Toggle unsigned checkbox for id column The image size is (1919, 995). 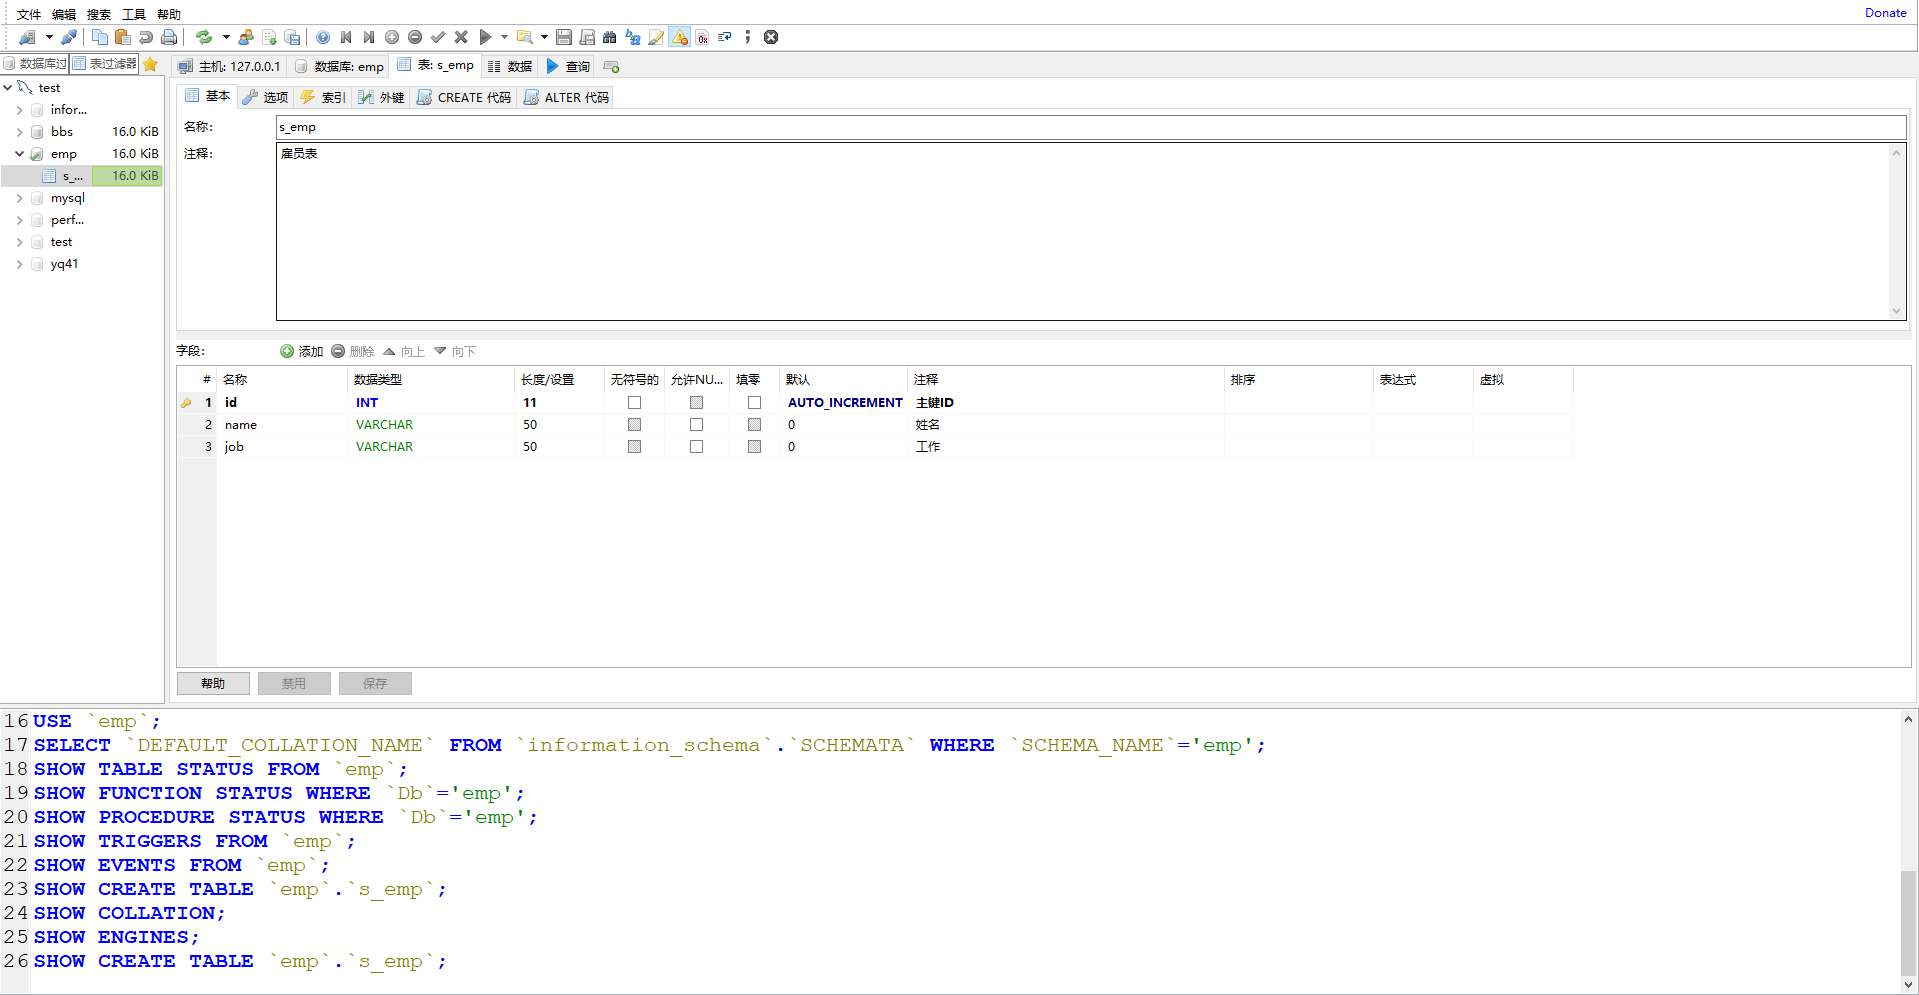[x=634, y=403]
